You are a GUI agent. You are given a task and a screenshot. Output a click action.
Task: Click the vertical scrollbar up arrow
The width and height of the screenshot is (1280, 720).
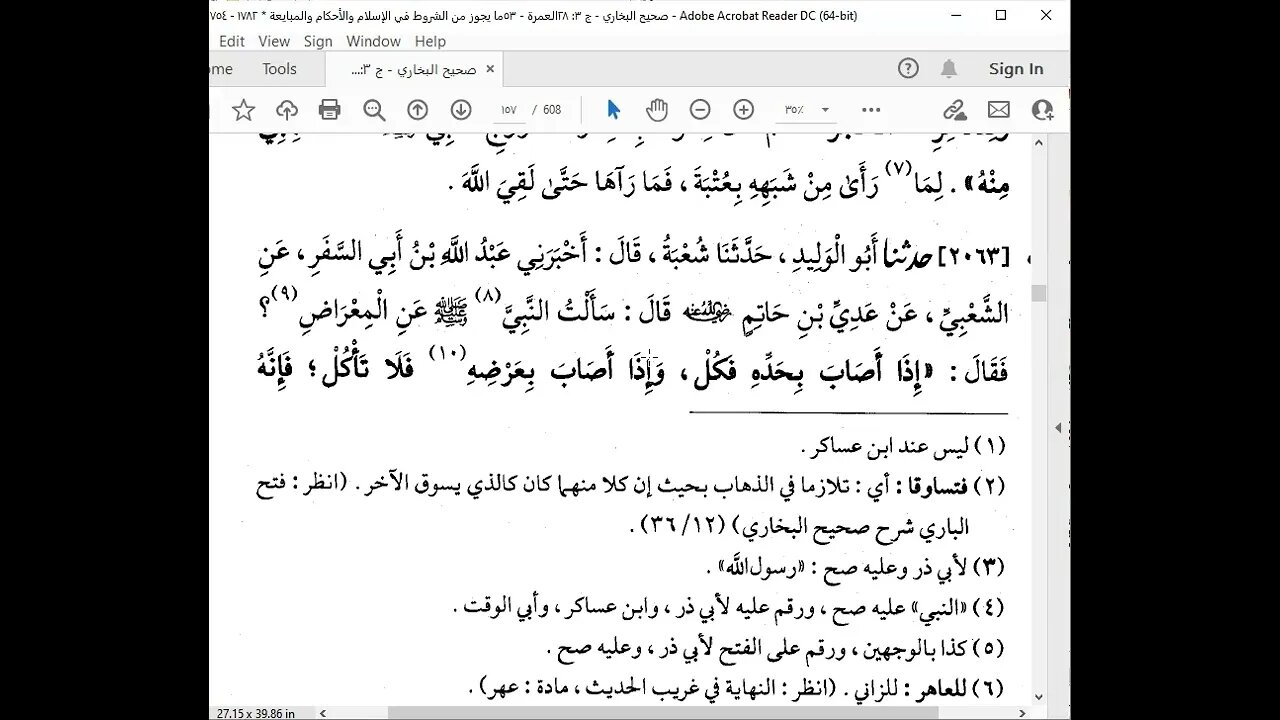1039,143
